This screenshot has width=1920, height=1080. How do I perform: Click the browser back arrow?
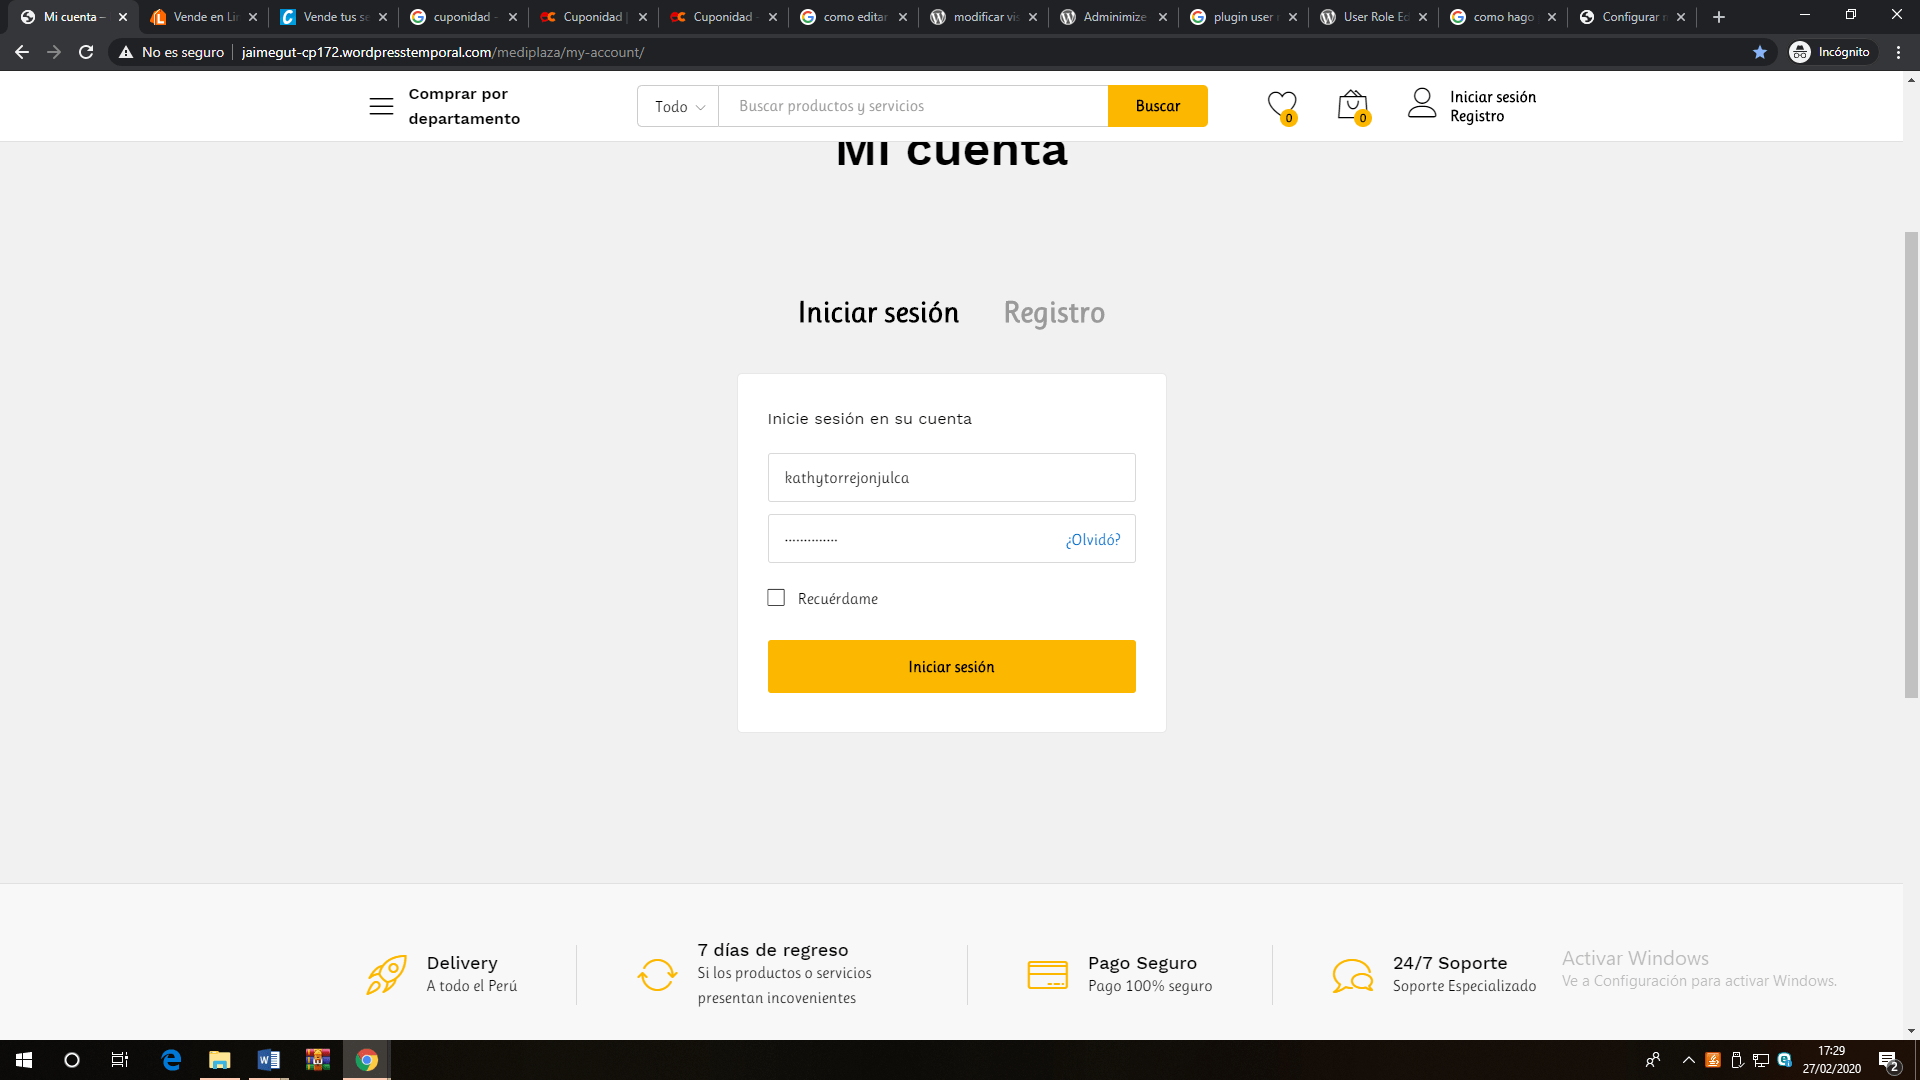(x=22, y=52)
